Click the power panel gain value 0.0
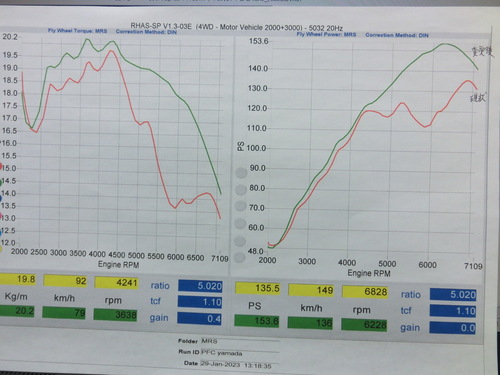This screenshot has width=500, height=375. [x=453, y=328]
